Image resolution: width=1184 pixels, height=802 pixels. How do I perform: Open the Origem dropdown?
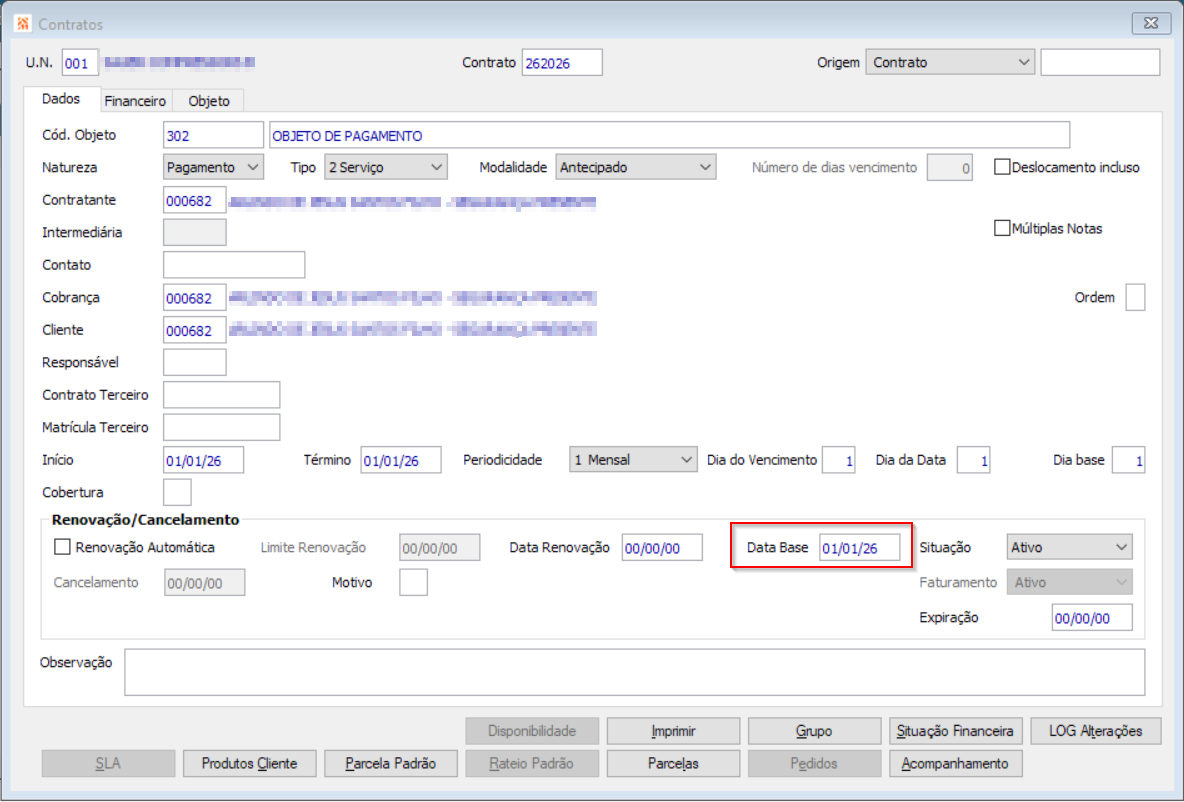(950, 63)
